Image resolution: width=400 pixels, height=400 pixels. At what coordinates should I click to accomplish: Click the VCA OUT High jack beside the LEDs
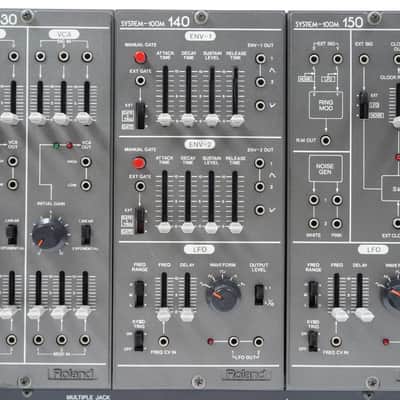click(x=86, y=162)
